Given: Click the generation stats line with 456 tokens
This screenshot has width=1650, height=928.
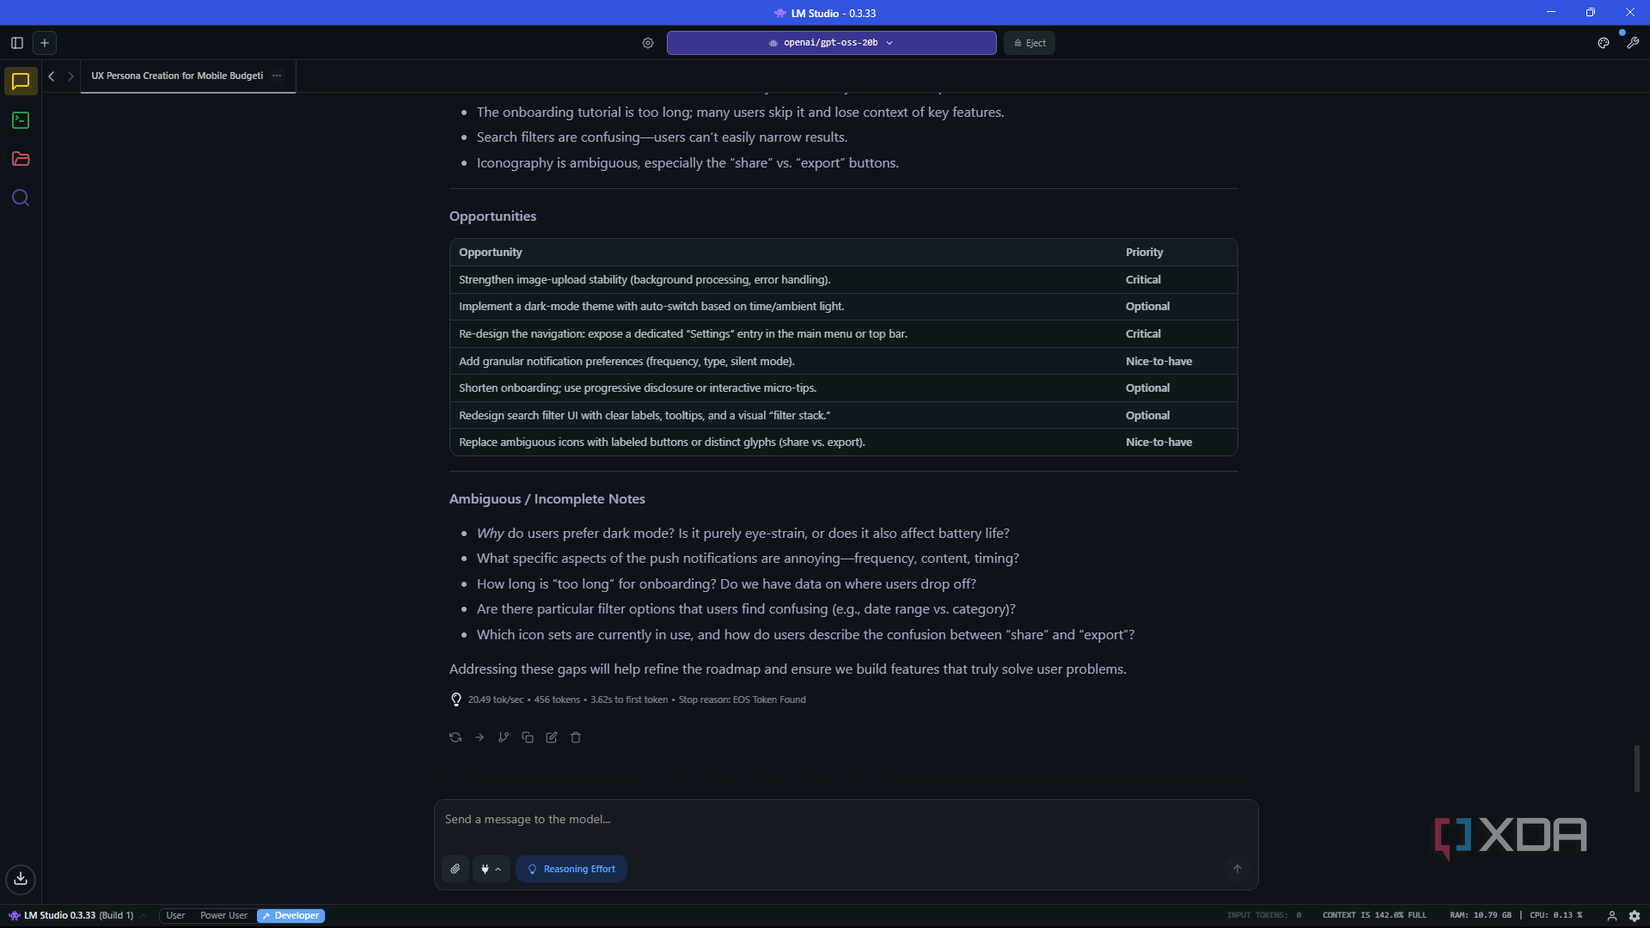Looking at the screenshot, I should 636,700.
